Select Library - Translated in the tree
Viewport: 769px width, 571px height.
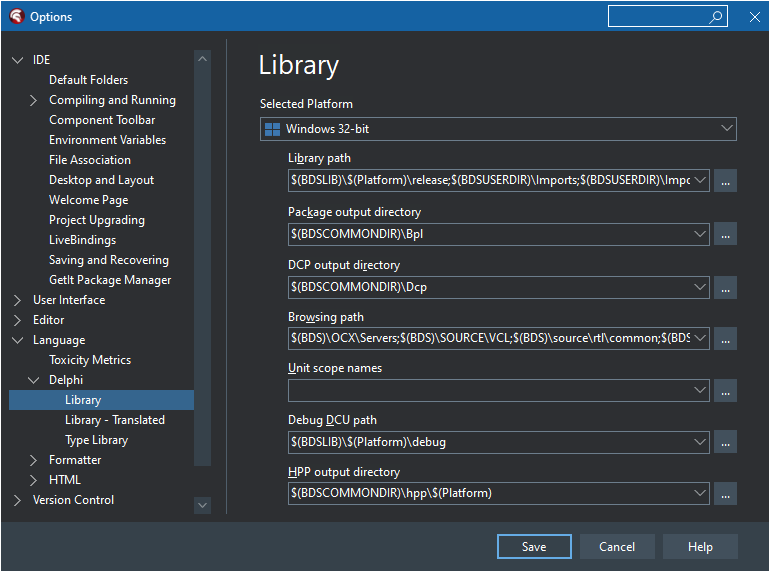115,420
